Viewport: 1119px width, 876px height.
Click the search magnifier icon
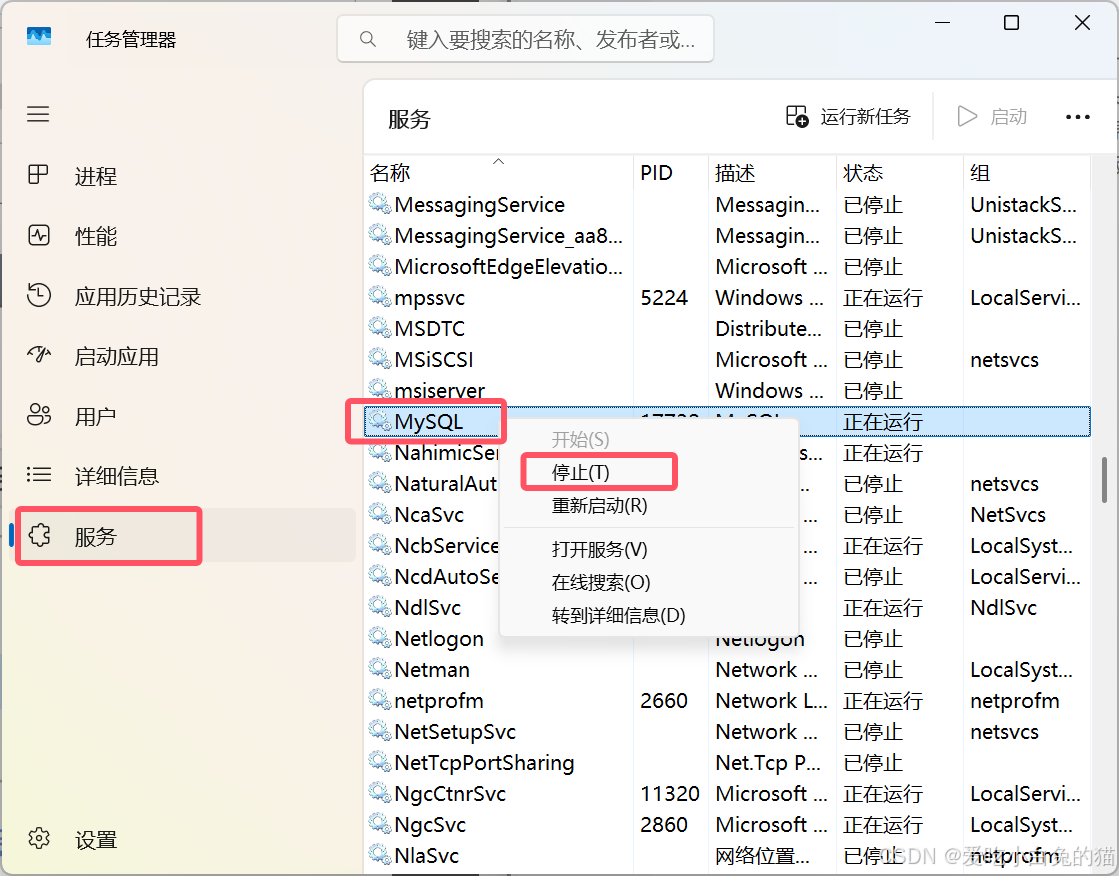(367, 38)
